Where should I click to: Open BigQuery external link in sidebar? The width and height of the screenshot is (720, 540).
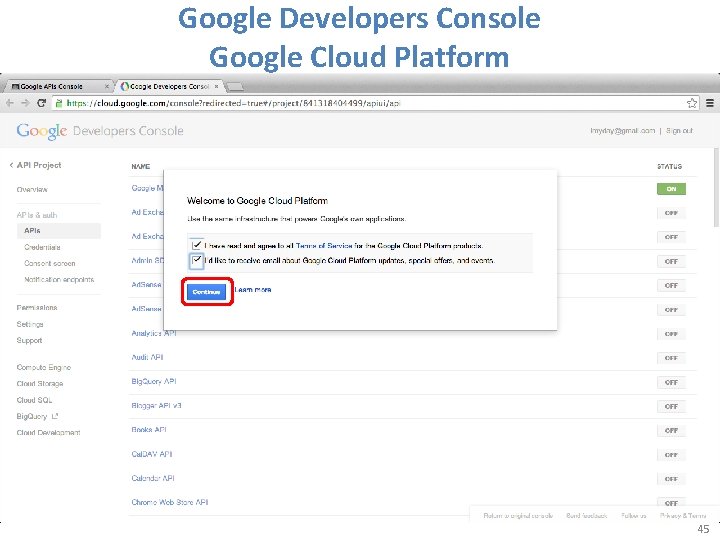point(37,416)
